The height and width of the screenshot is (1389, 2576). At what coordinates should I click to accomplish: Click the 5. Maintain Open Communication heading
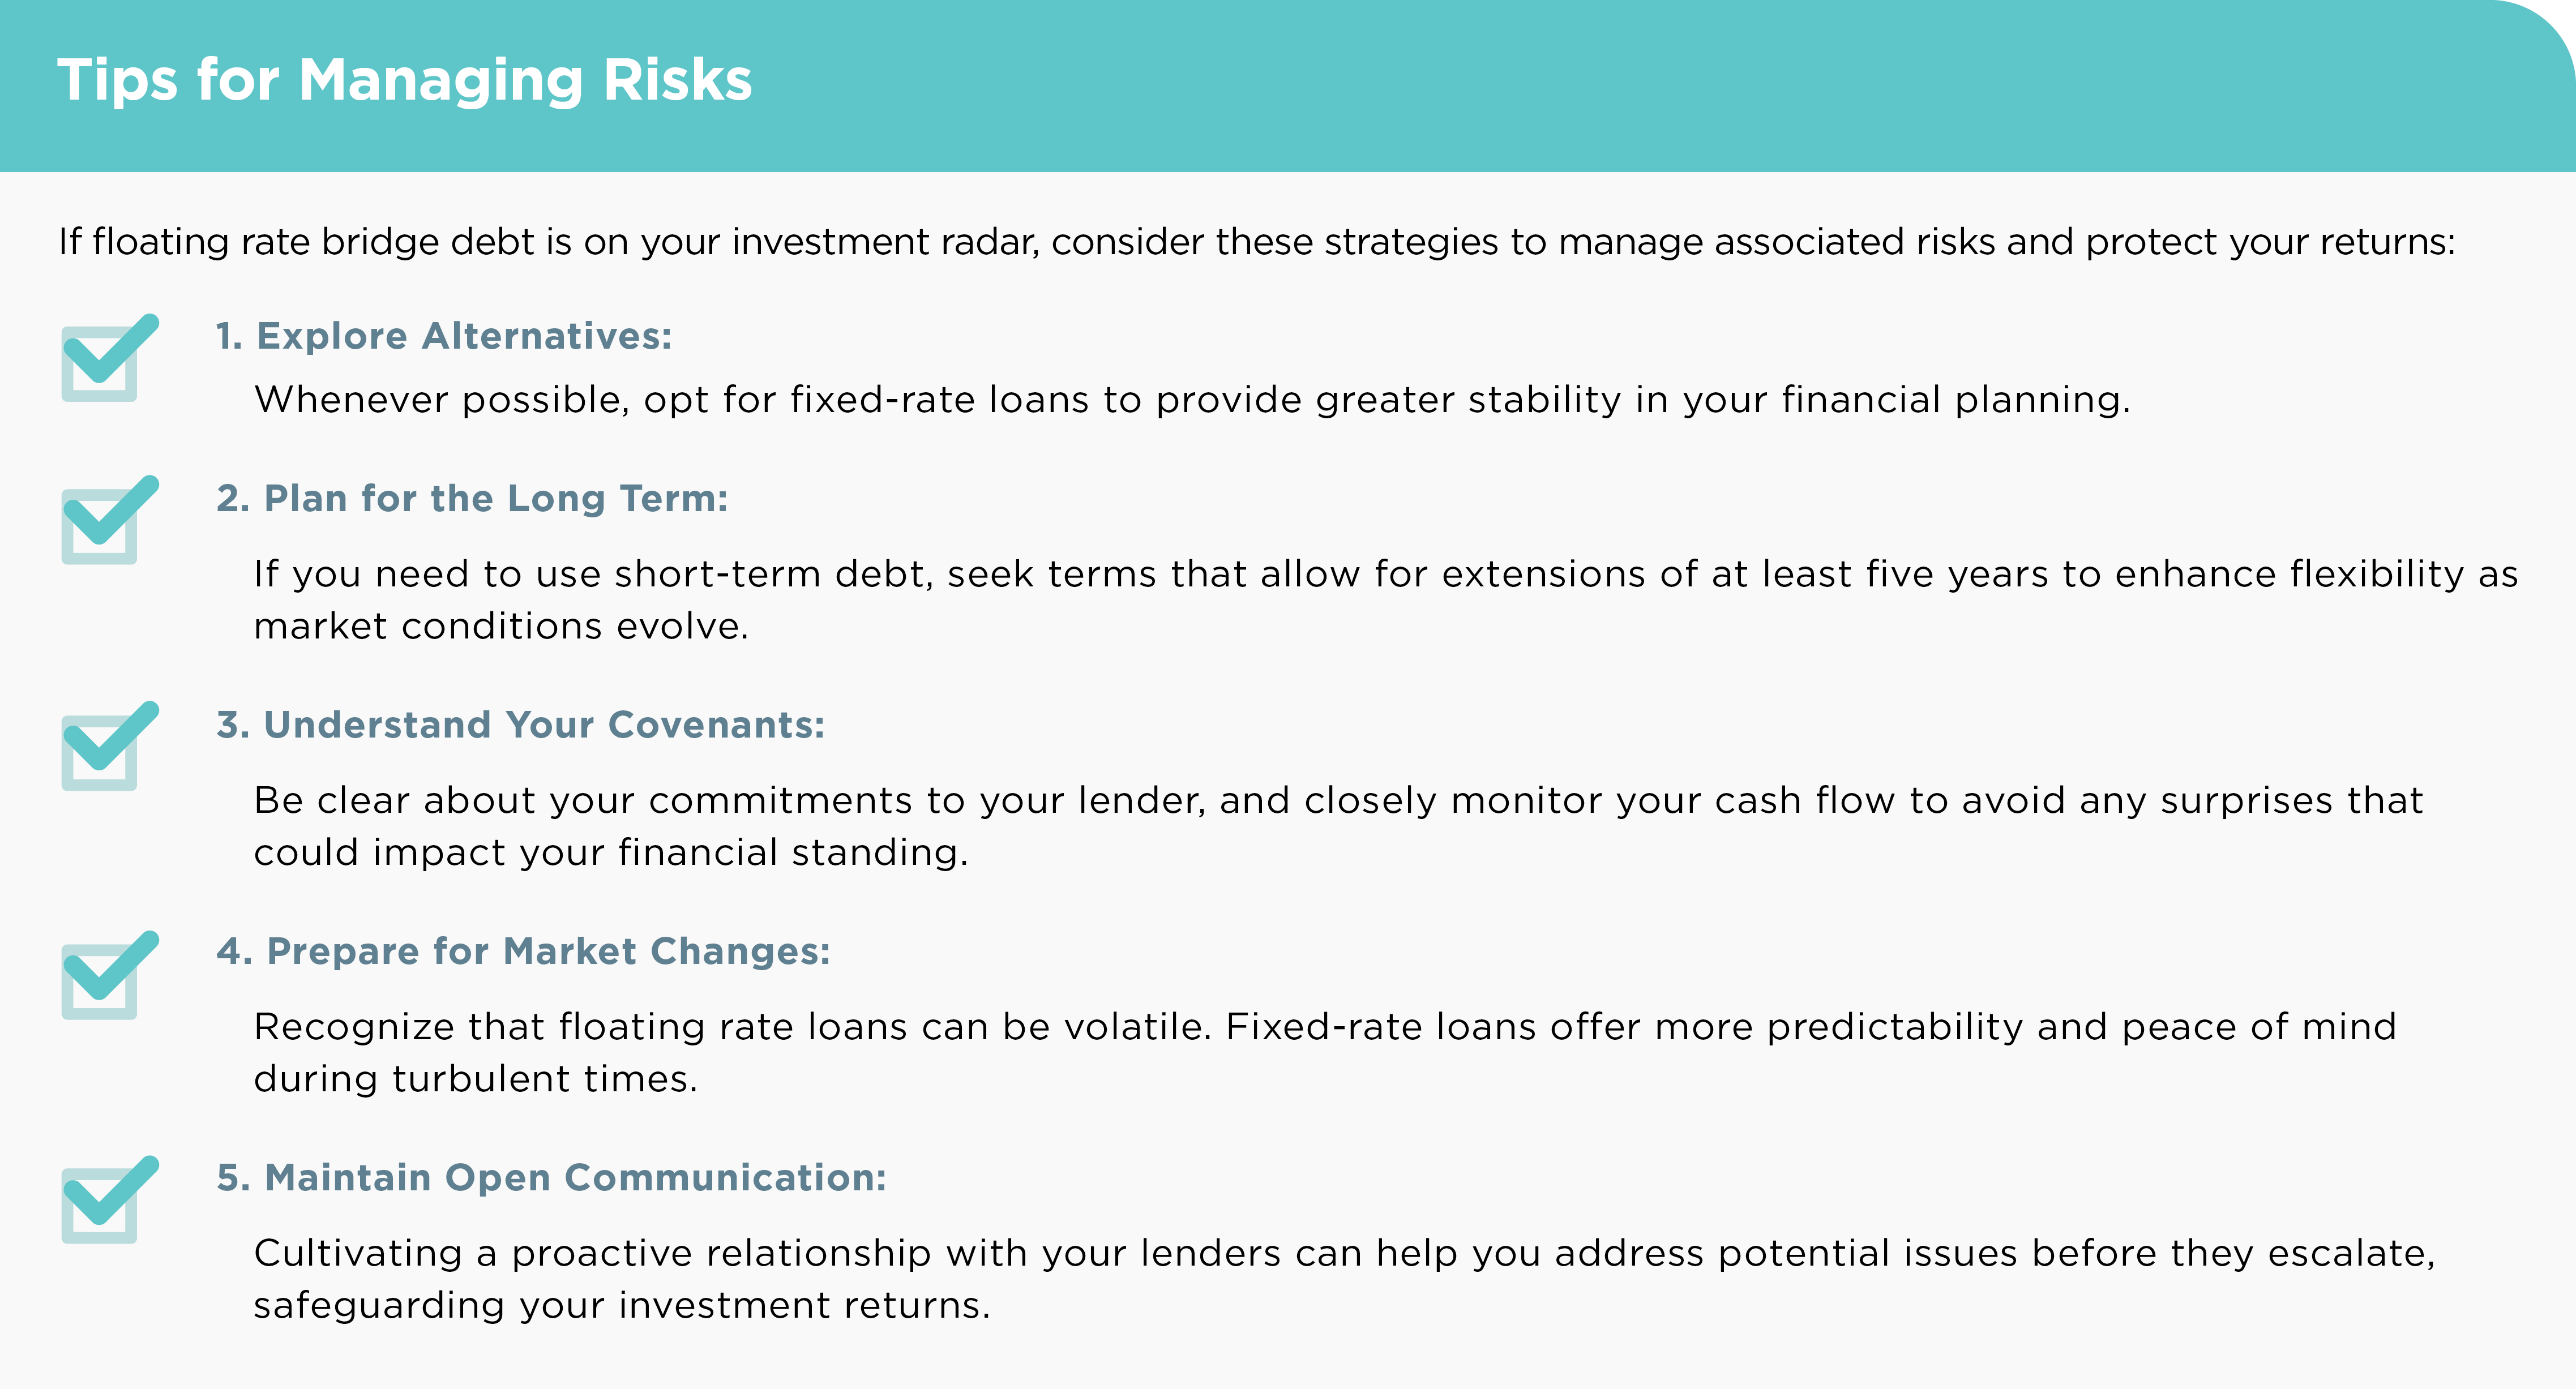551,1177
